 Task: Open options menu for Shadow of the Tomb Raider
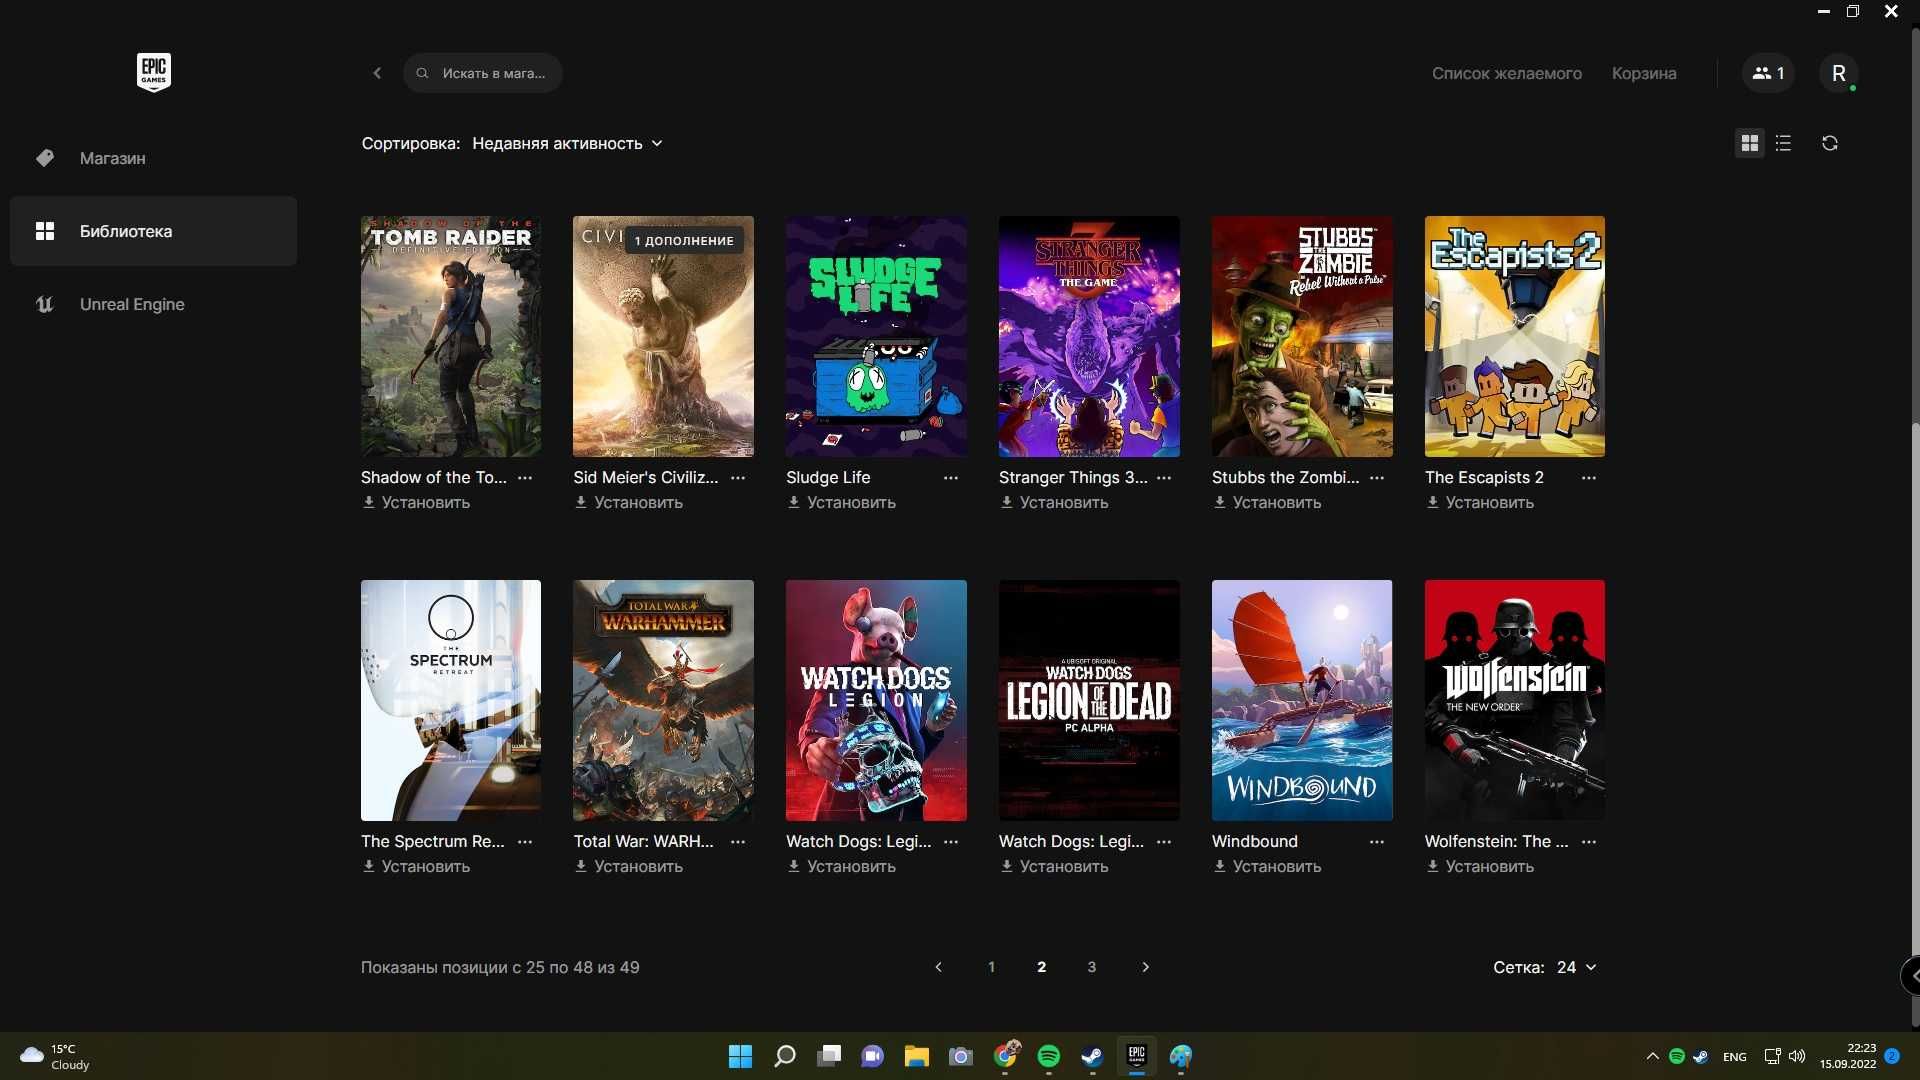point(525,478)
